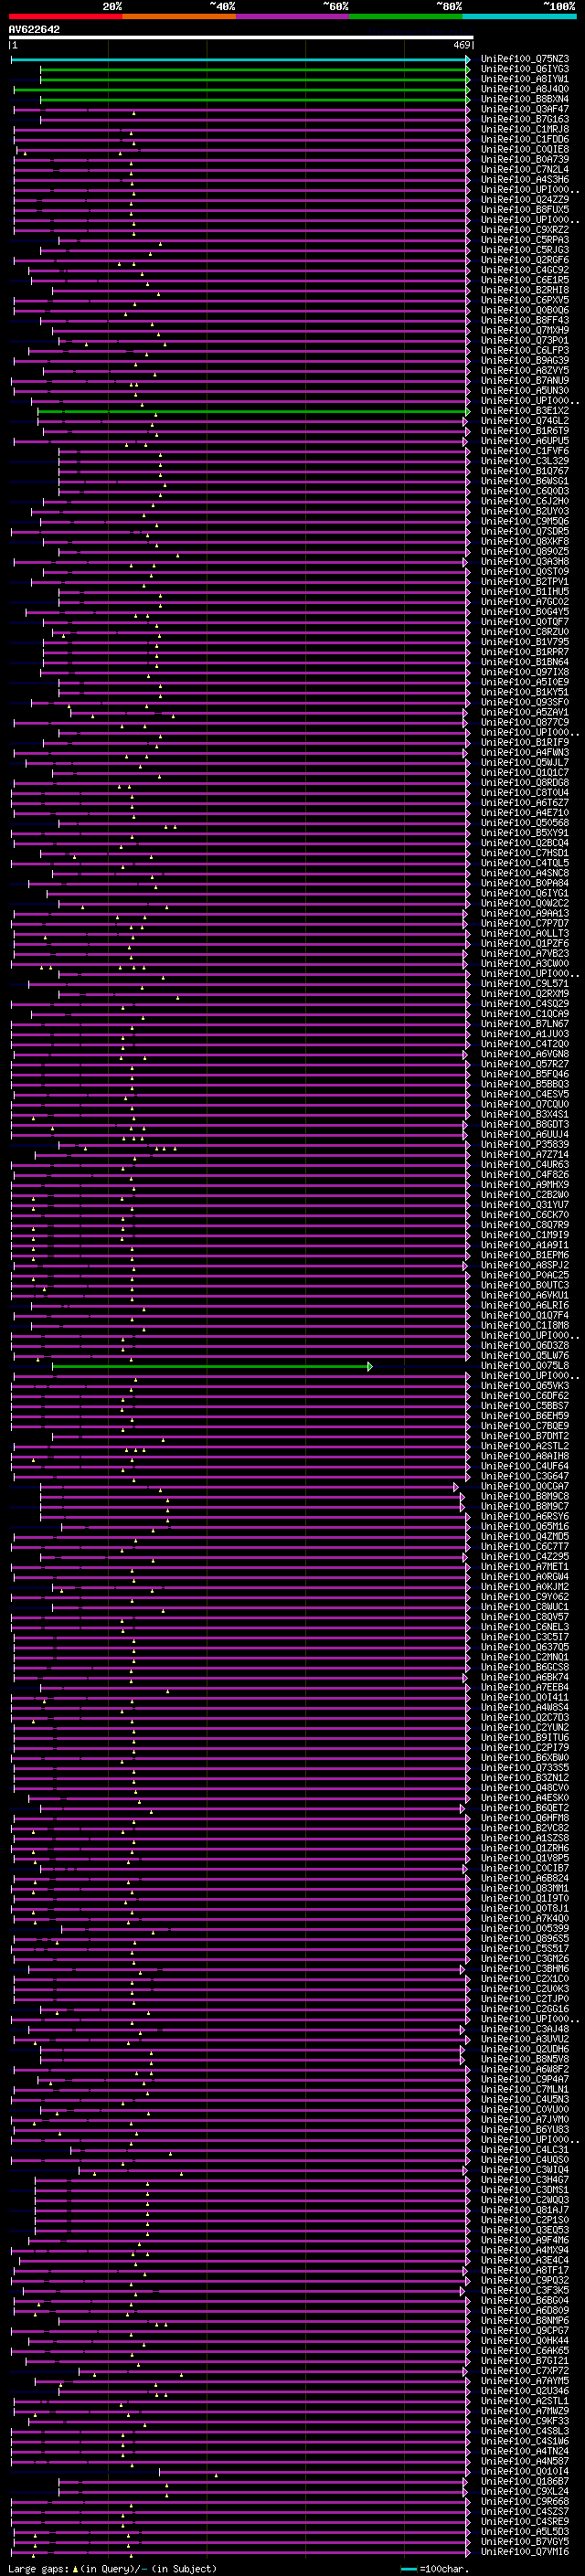Click on hit UniRef100_P0AC25
The width and height of the screenshot is (585, 2576).
click(x=525, y=1277)
